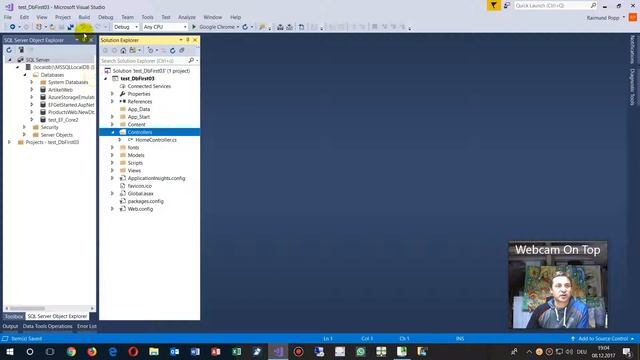The height and width of the screenshot is (360, 640).
Task: Switch to the Toolbox tab
Action: pos(14,316)
